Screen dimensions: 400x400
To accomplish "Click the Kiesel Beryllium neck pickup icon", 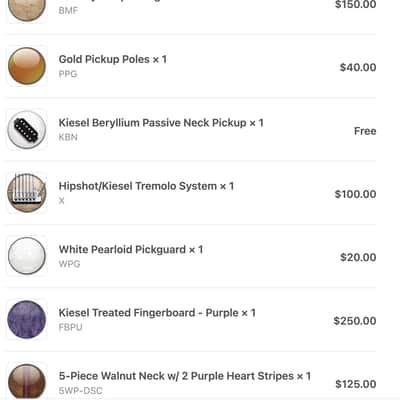I will [x=27, y=129].
